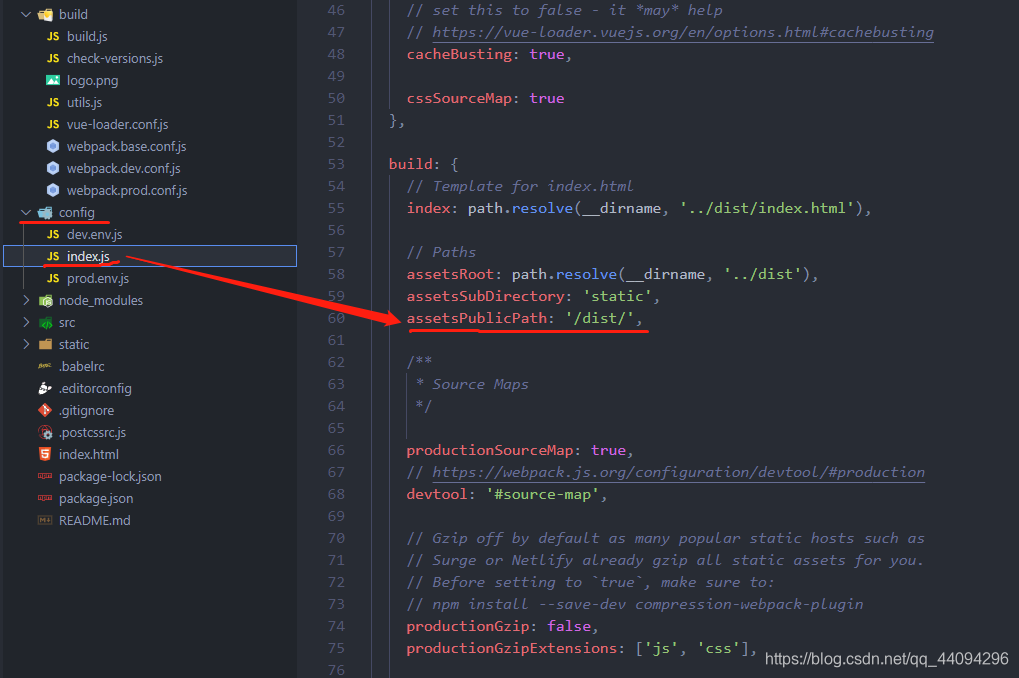Click the static folder icon
Image resolution: width=1019 pixels, height=678 pixels.
point(45,344)
